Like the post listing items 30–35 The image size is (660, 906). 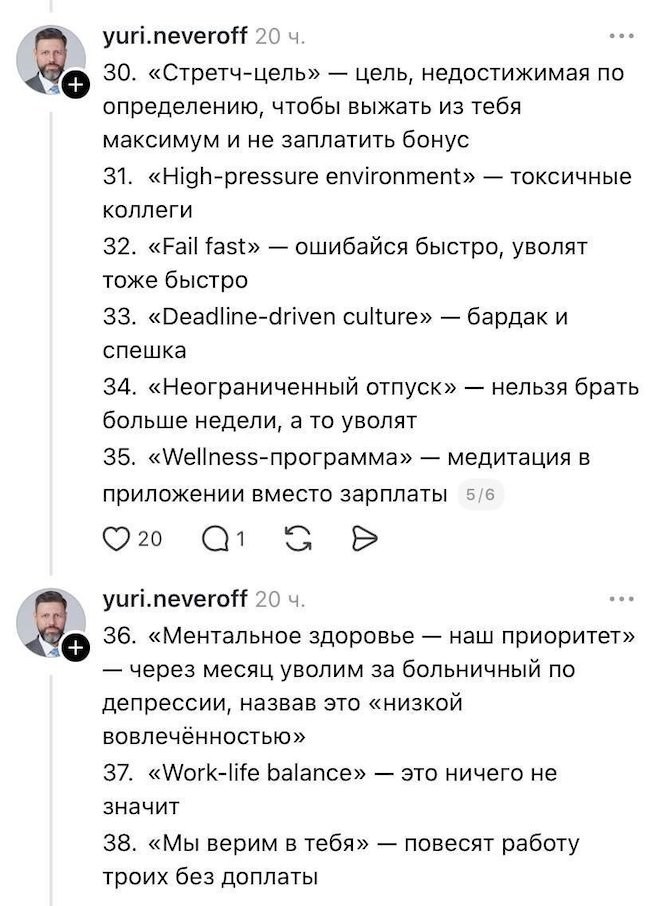pyautogui.click(x=116, y=539)
